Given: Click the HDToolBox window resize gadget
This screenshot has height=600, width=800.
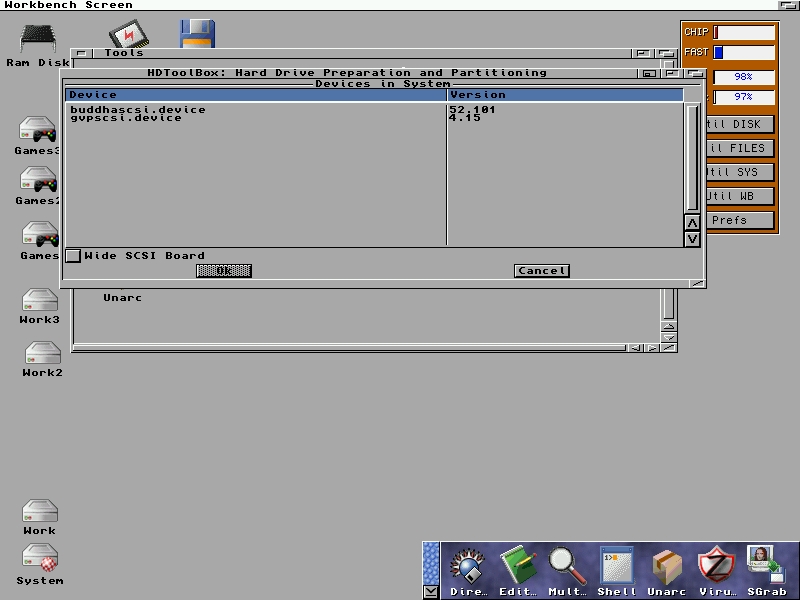Looking at the screenshot, I should 697,283.
